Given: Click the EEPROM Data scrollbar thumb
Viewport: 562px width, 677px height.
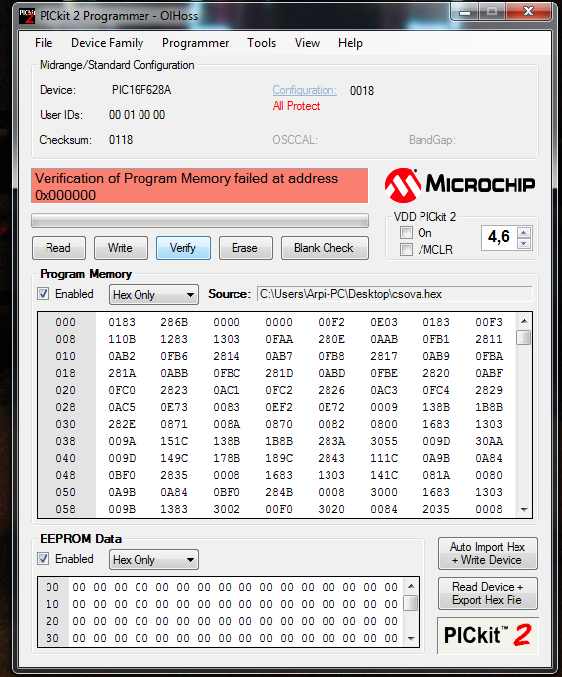Looking at the screenshot, I should click(411, 603).
